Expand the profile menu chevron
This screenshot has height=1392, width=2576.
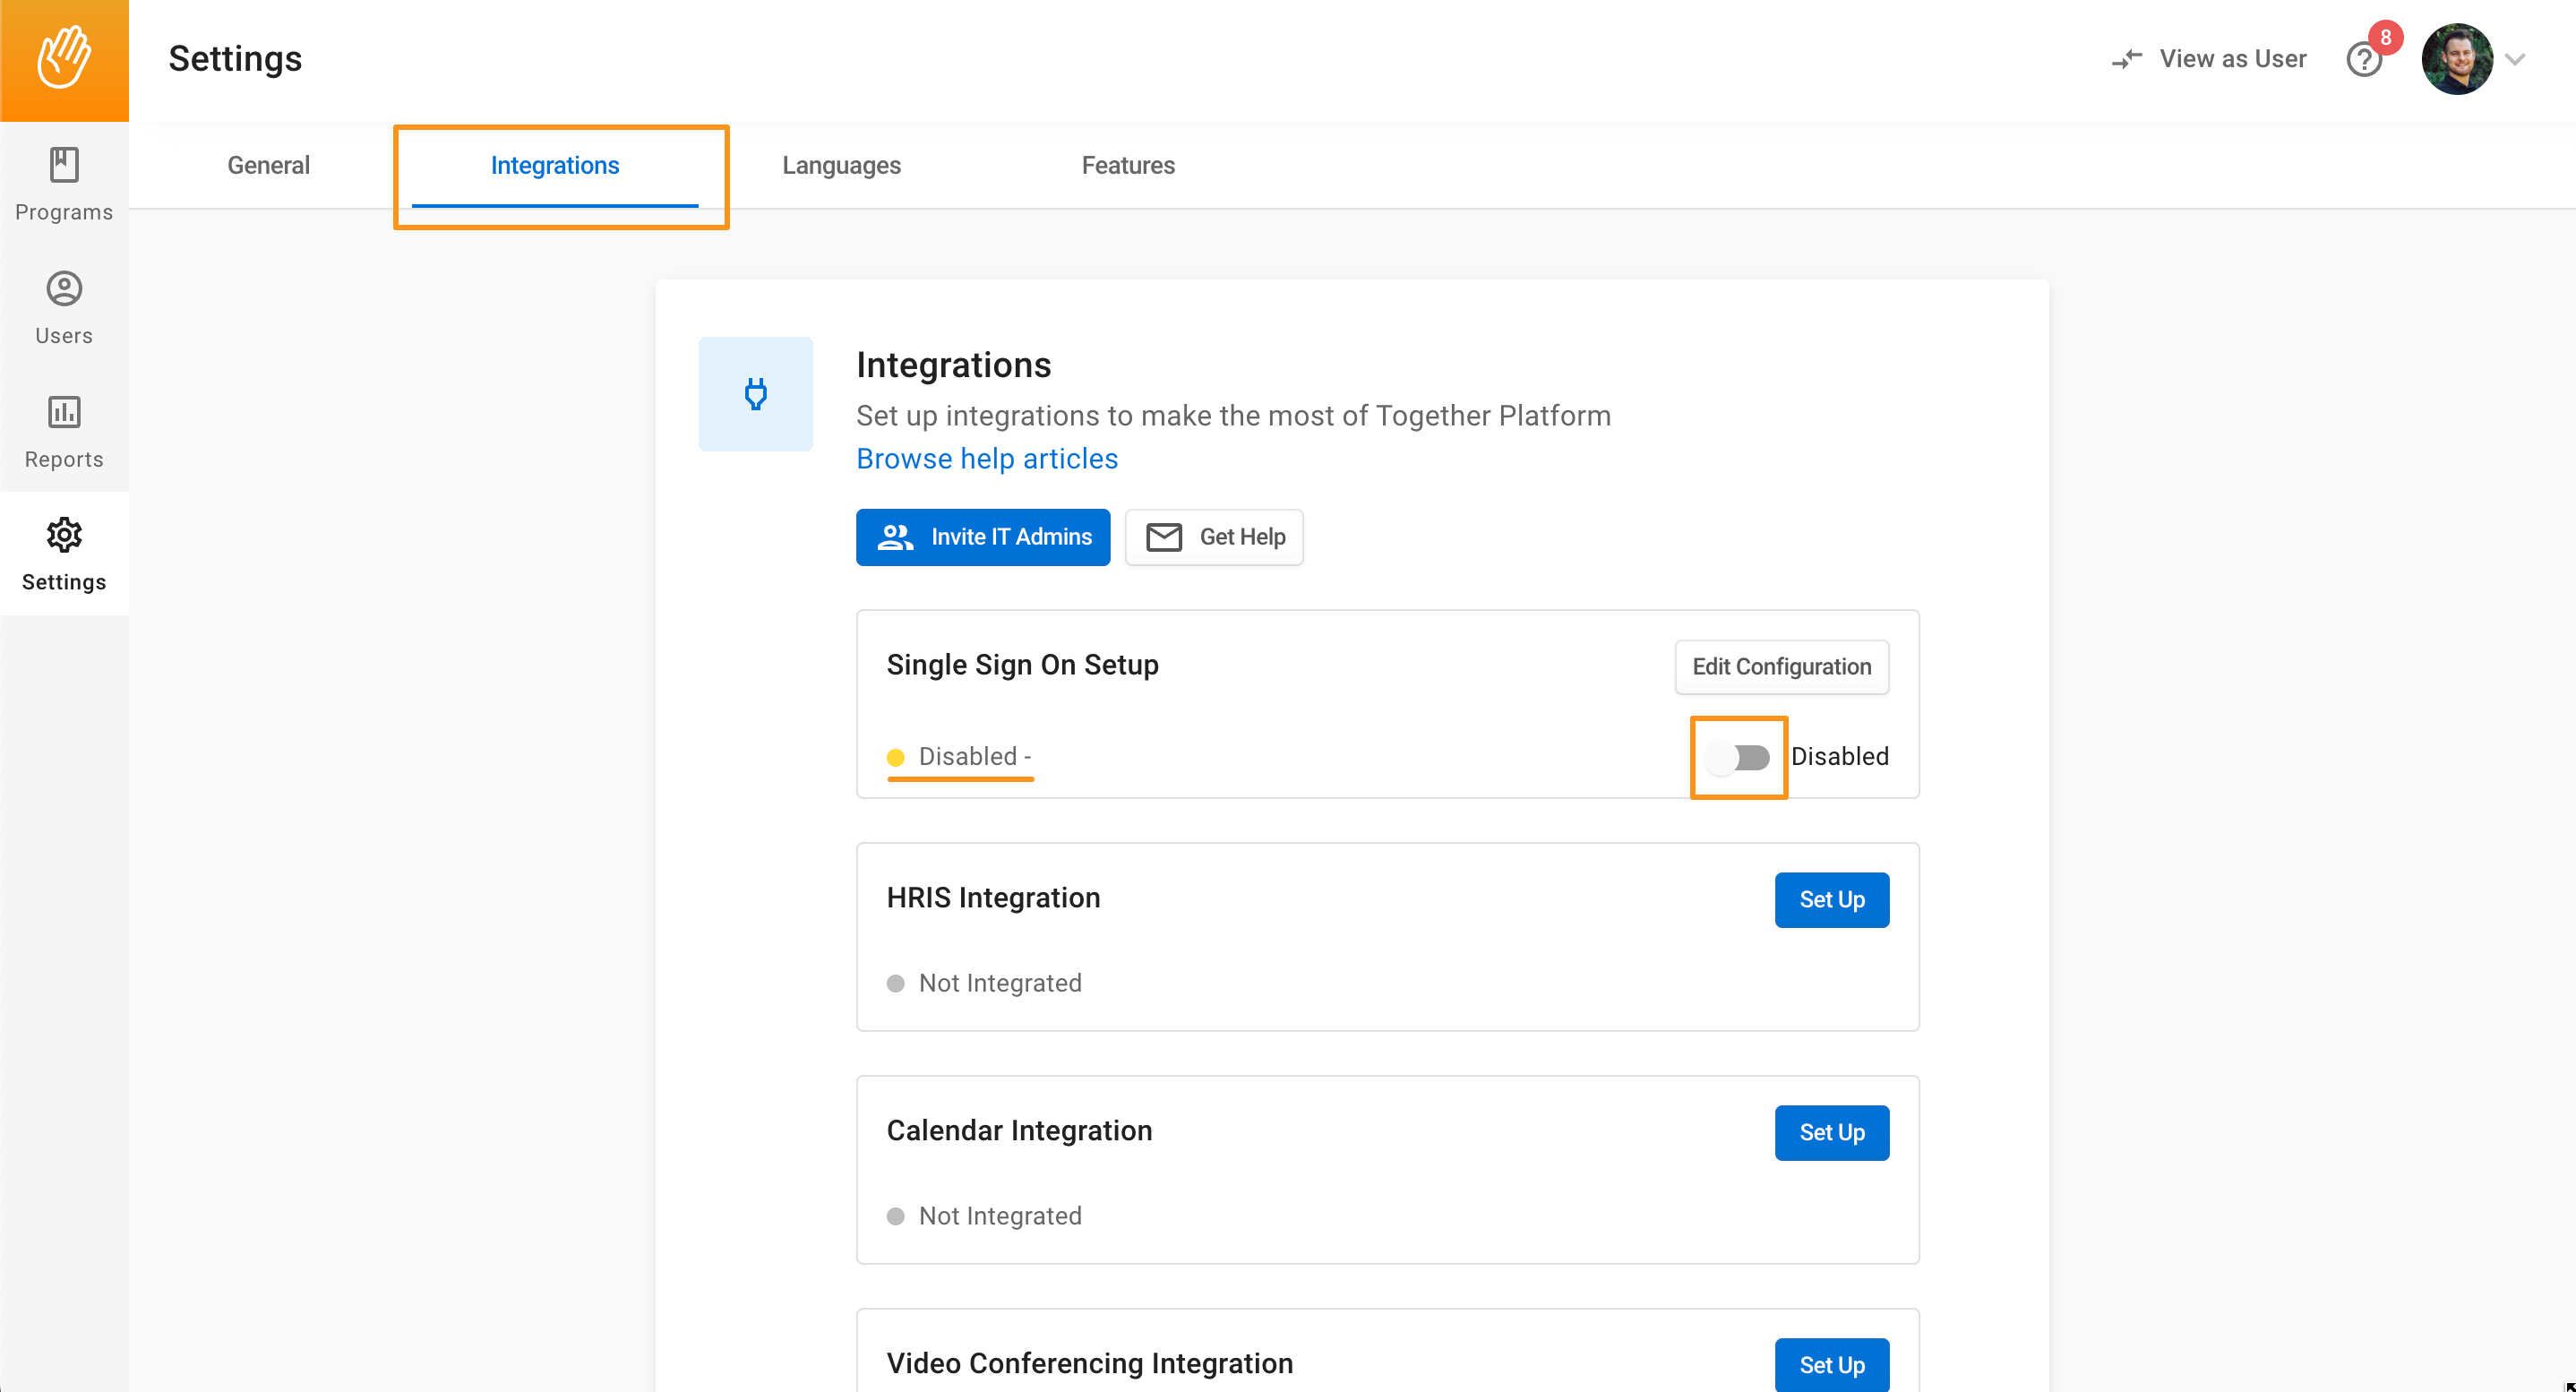pos(2516,60)
